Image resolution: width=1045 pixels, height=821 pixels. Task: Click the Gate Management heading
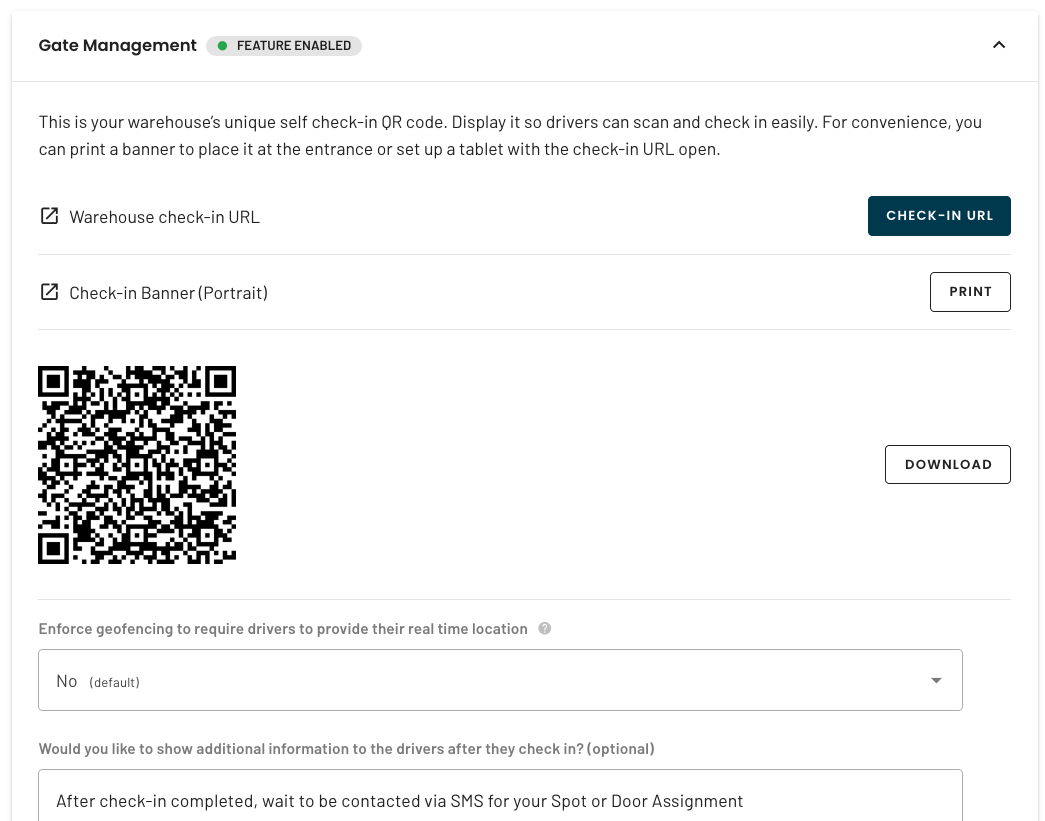tap(118, 45)
